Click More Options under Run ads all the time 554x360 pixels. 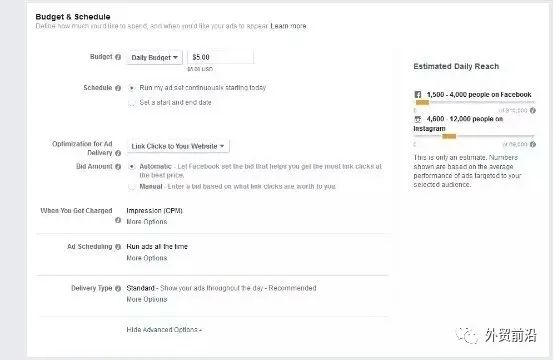[x=147, y=258]
